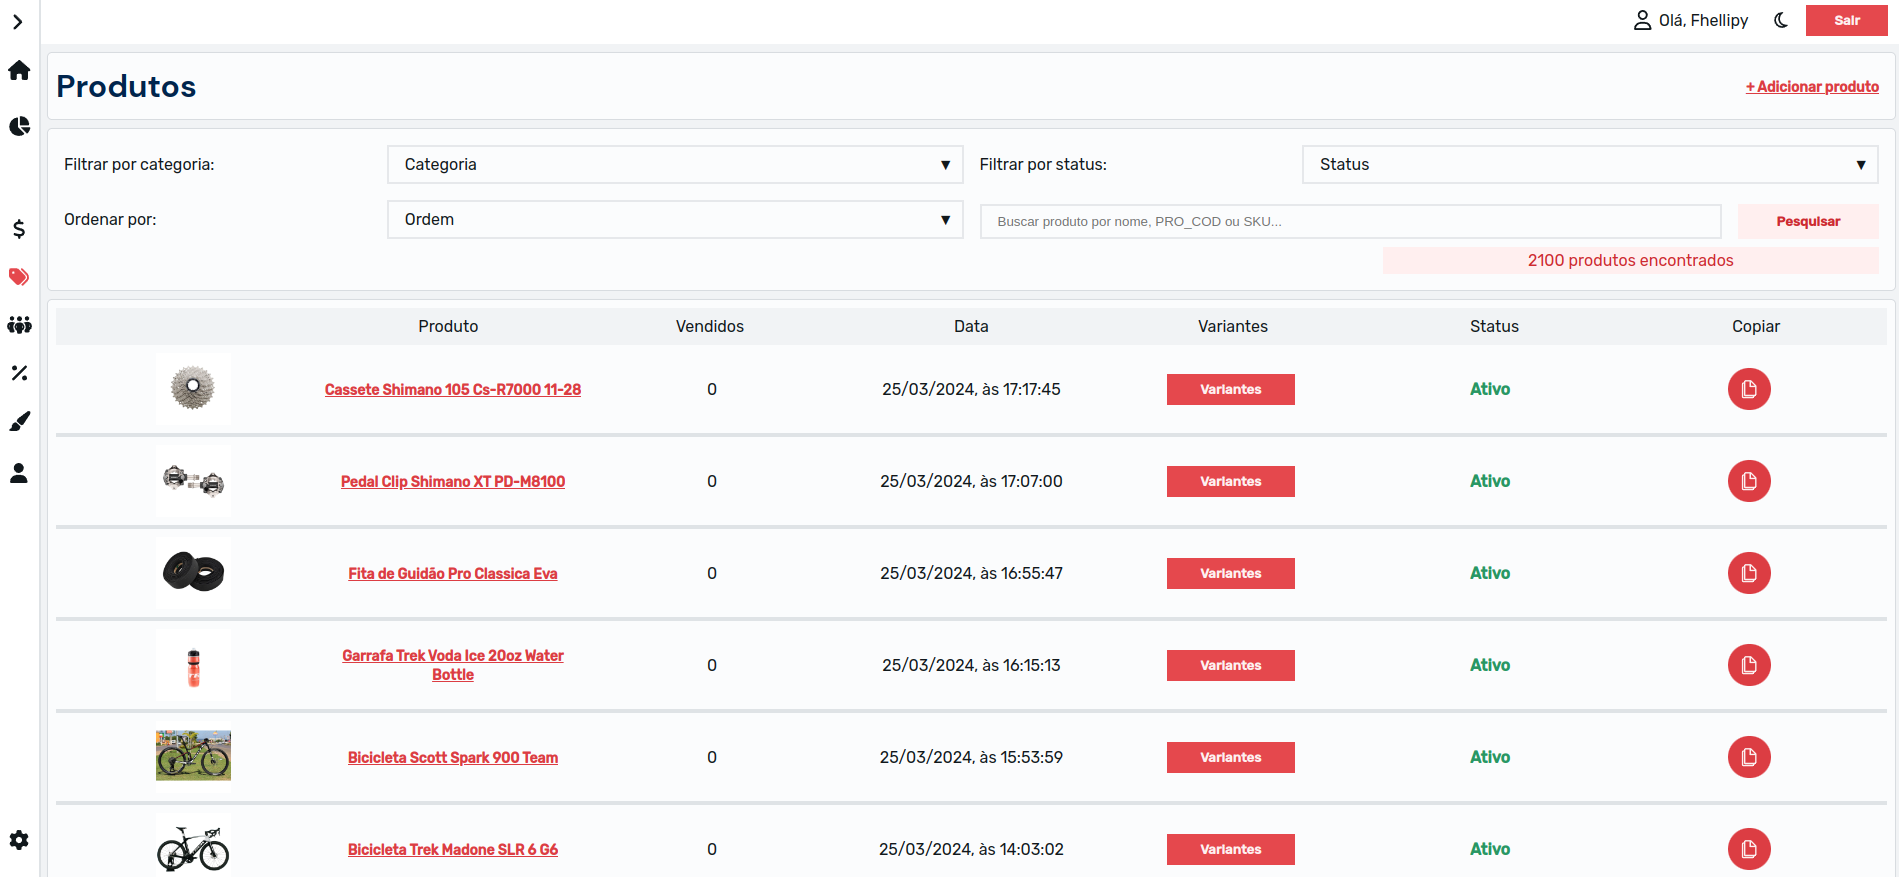This screenshot has height=877, width=1899.
Task: Open Pedal Clip Shimano XT PD-M8100 product
Action: tap(453, 482)
